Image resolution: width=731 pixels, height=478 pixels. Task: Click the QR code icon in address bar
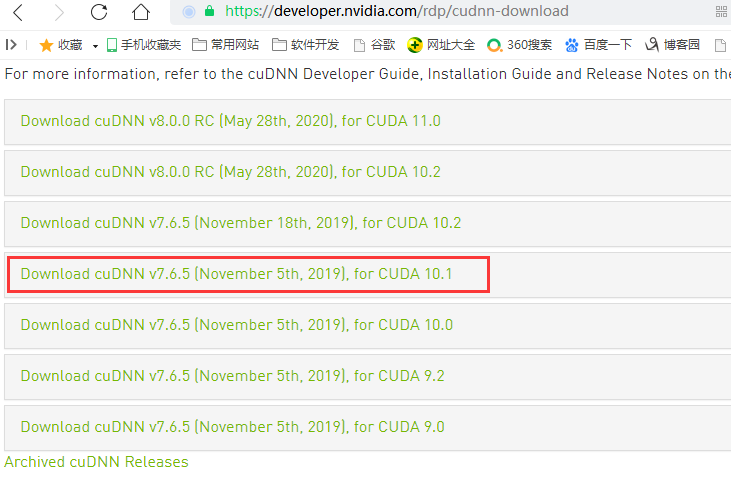(x=721, y=12)
